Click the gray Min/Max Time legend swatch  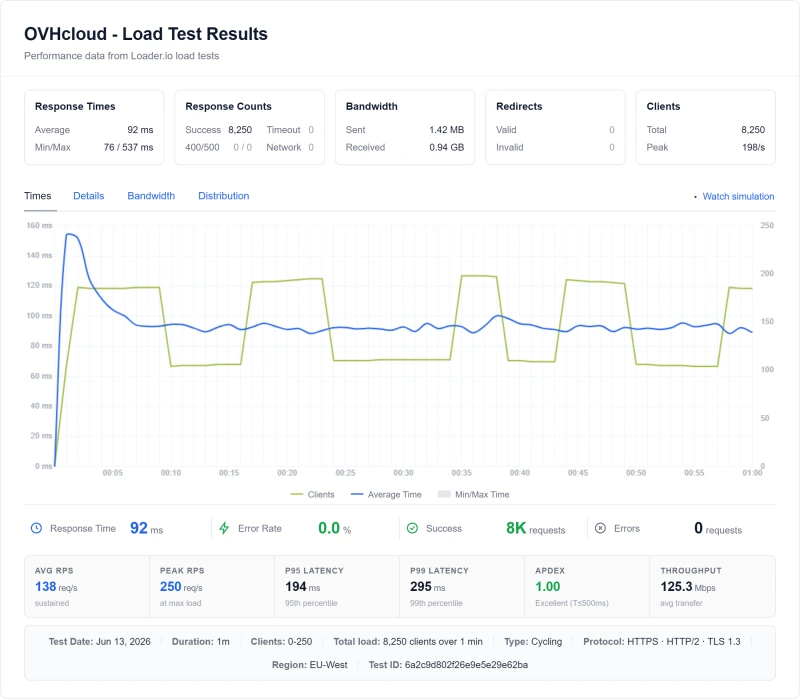(444, 494)
